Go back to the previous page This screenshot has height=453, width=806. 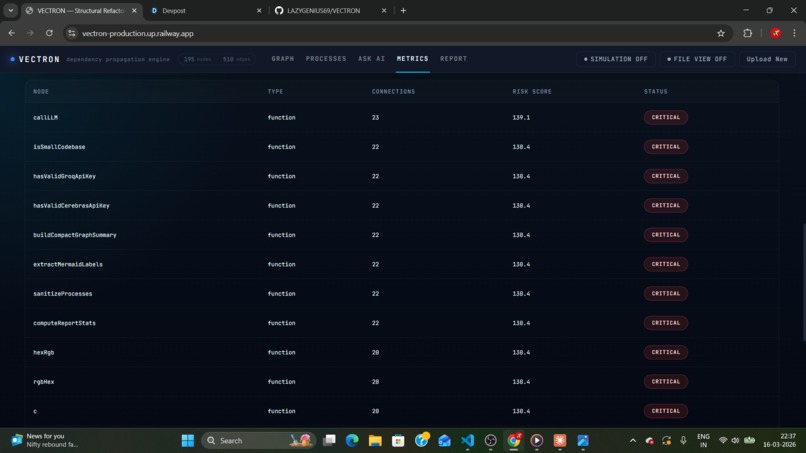pyautogui.click(x=12, y=33)
